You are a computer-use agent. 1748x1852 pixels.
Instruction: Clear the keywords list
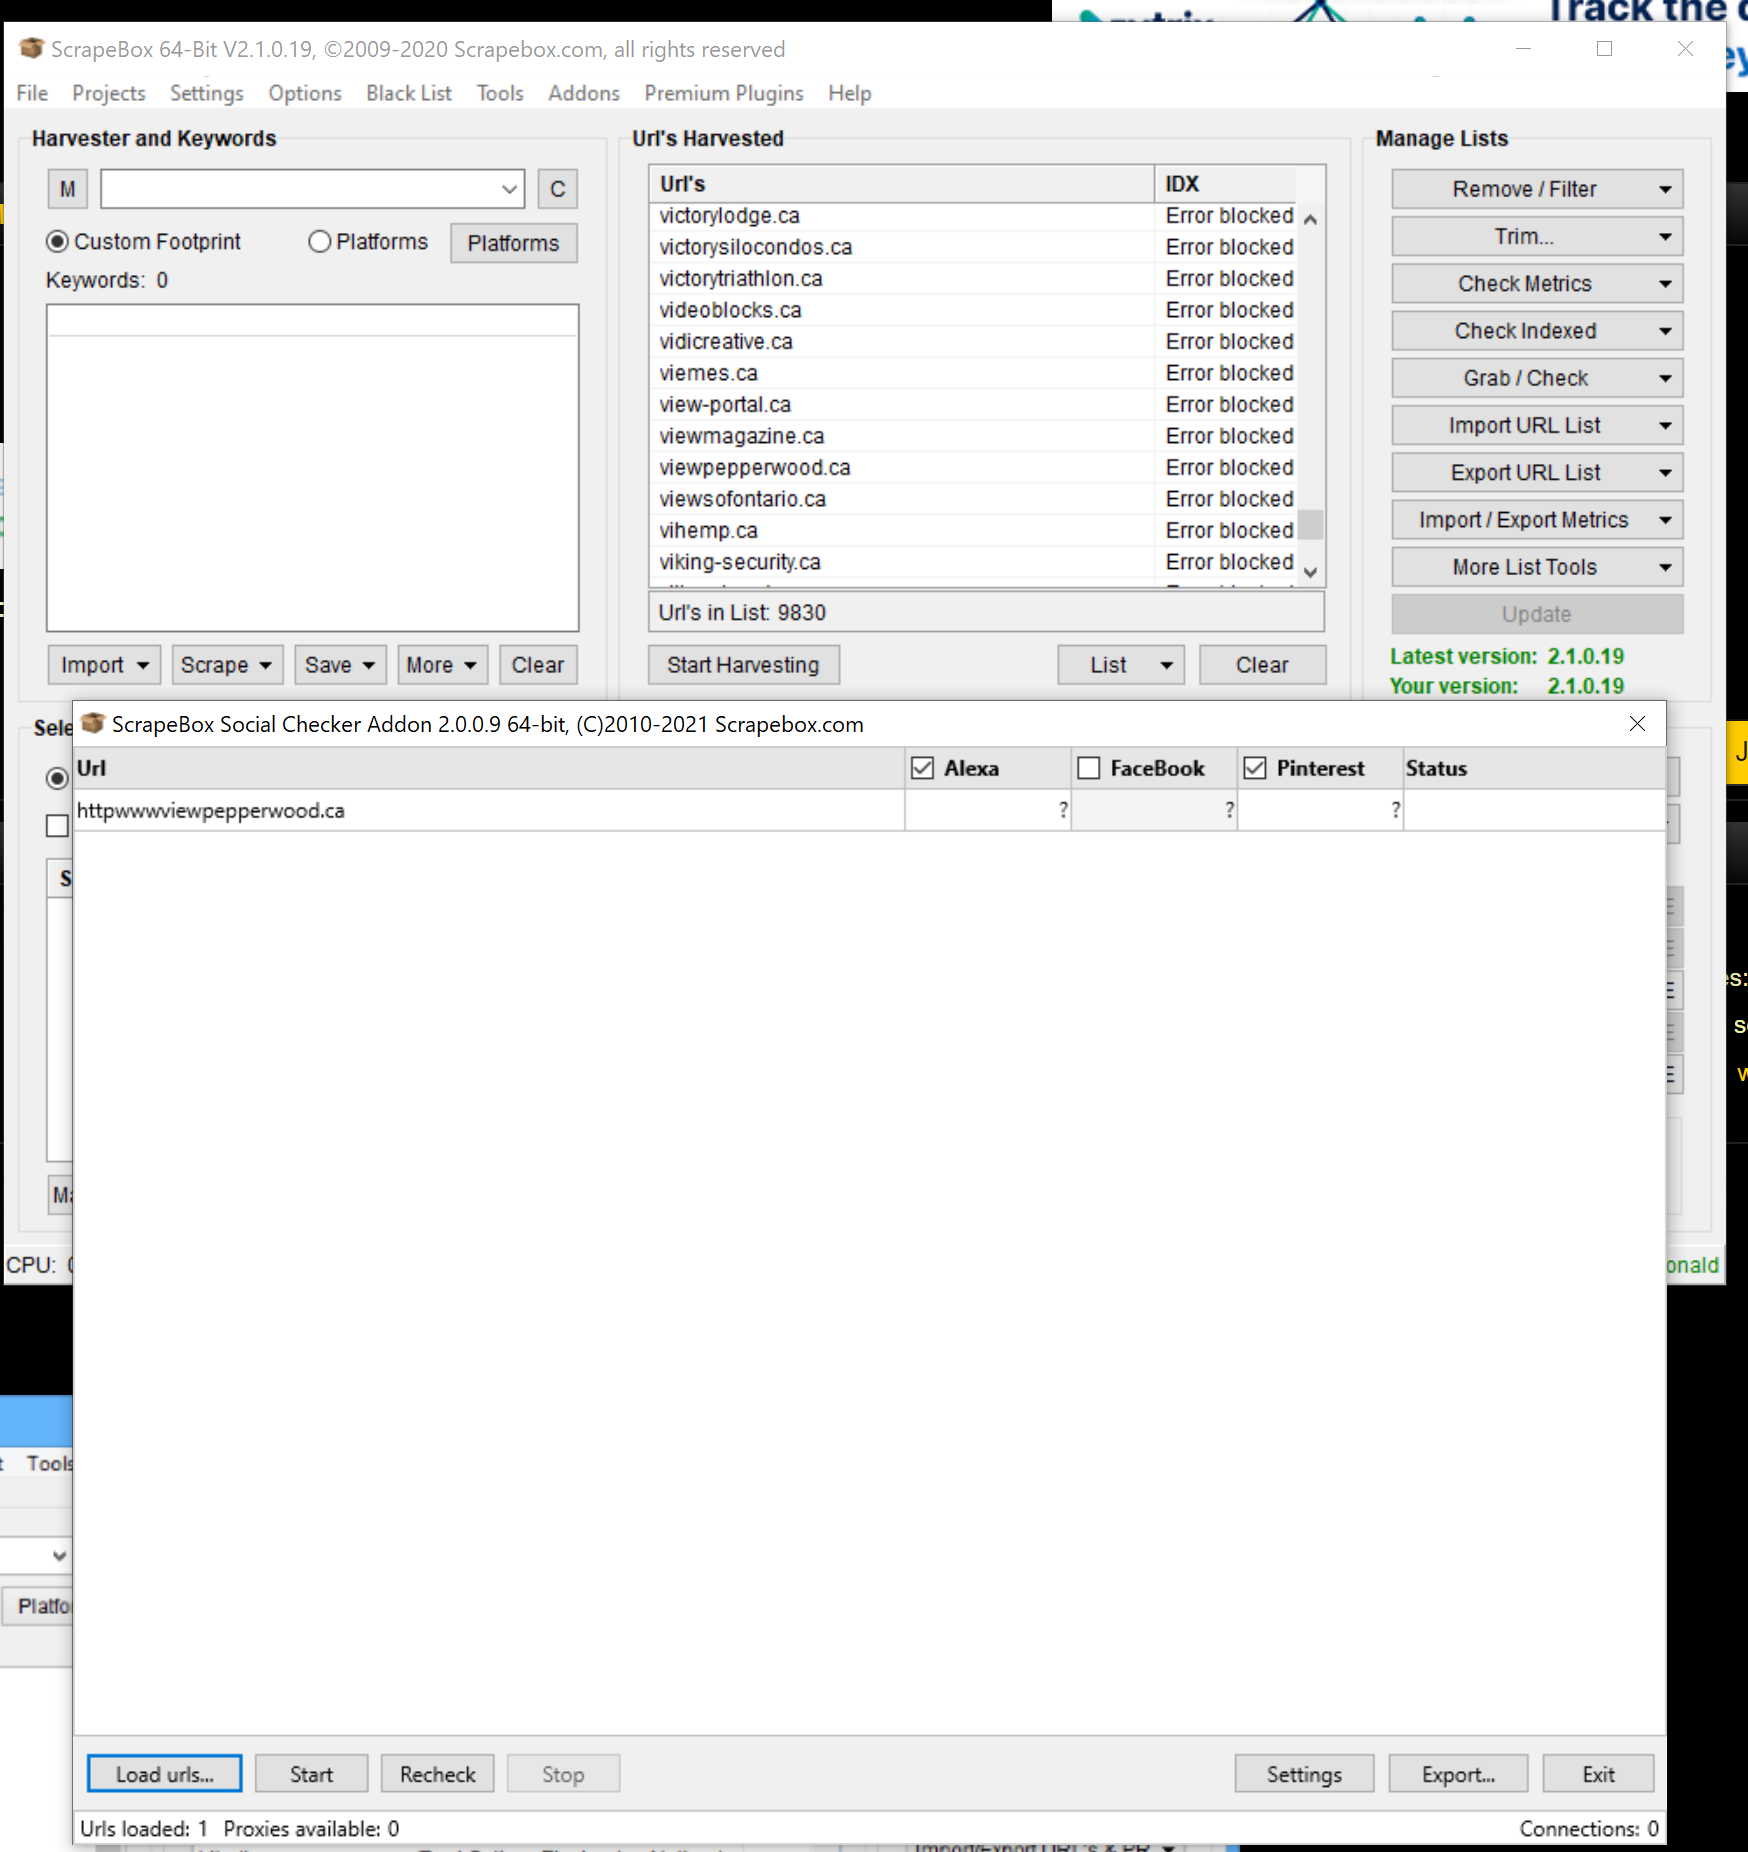(538, 665)
